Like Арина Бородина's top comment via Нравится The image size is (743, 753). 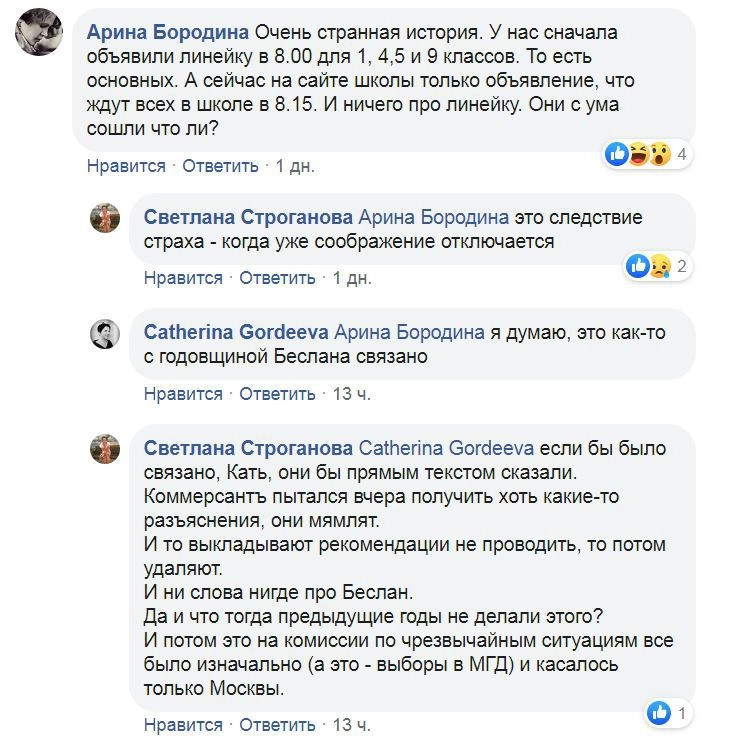(x=126, y=166)
